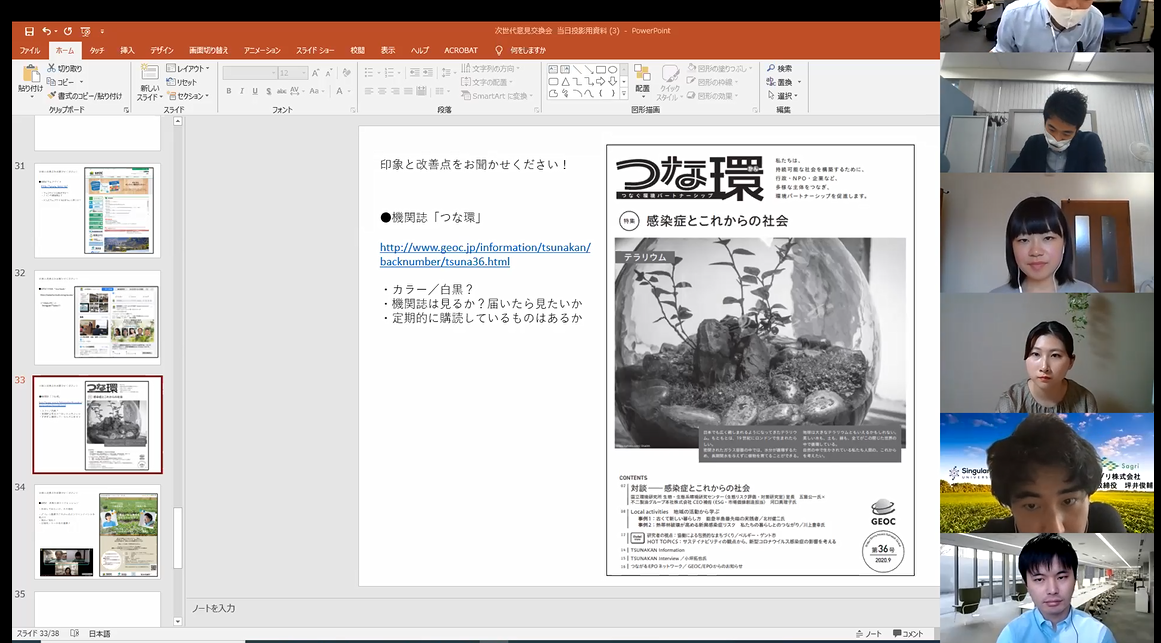Viewport: 1161px width, 643px height.
Task: Open Shape Fill (図形の塗りつぶし) dropdown
Action: (x=718, y=68)
